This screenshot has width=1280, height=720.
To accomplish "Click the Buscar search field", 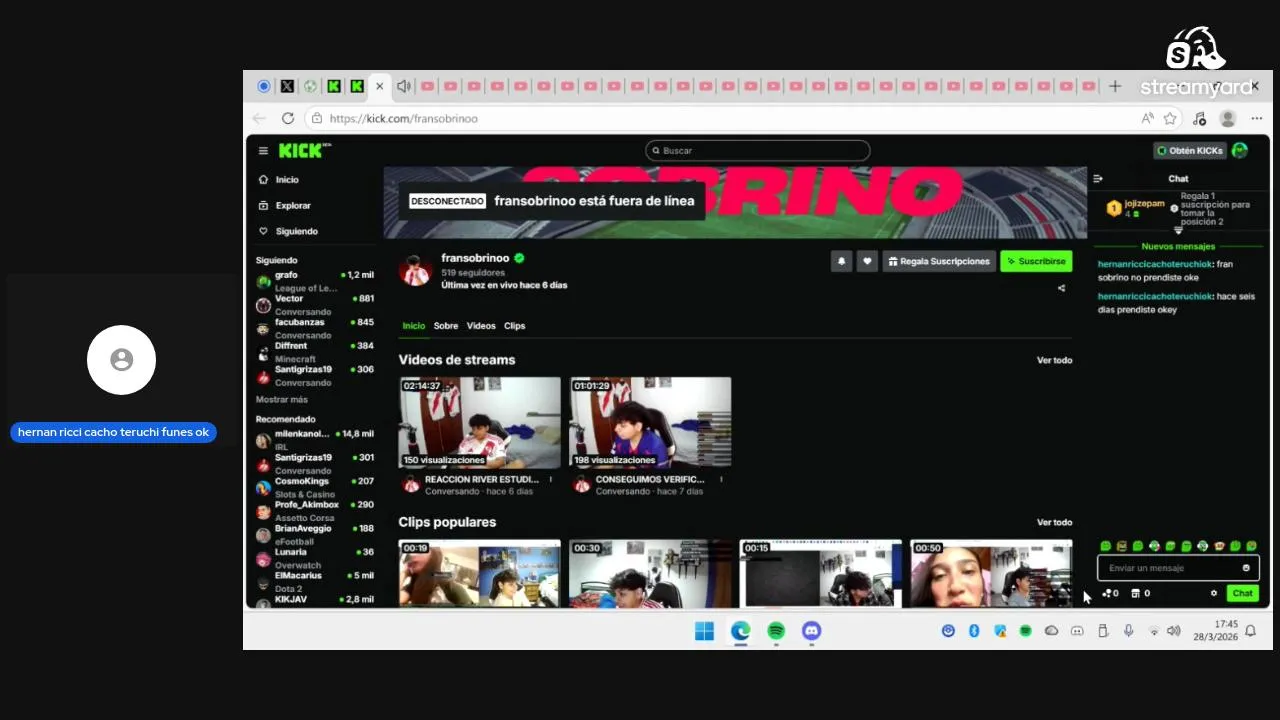I will click(x=757, y=151).
